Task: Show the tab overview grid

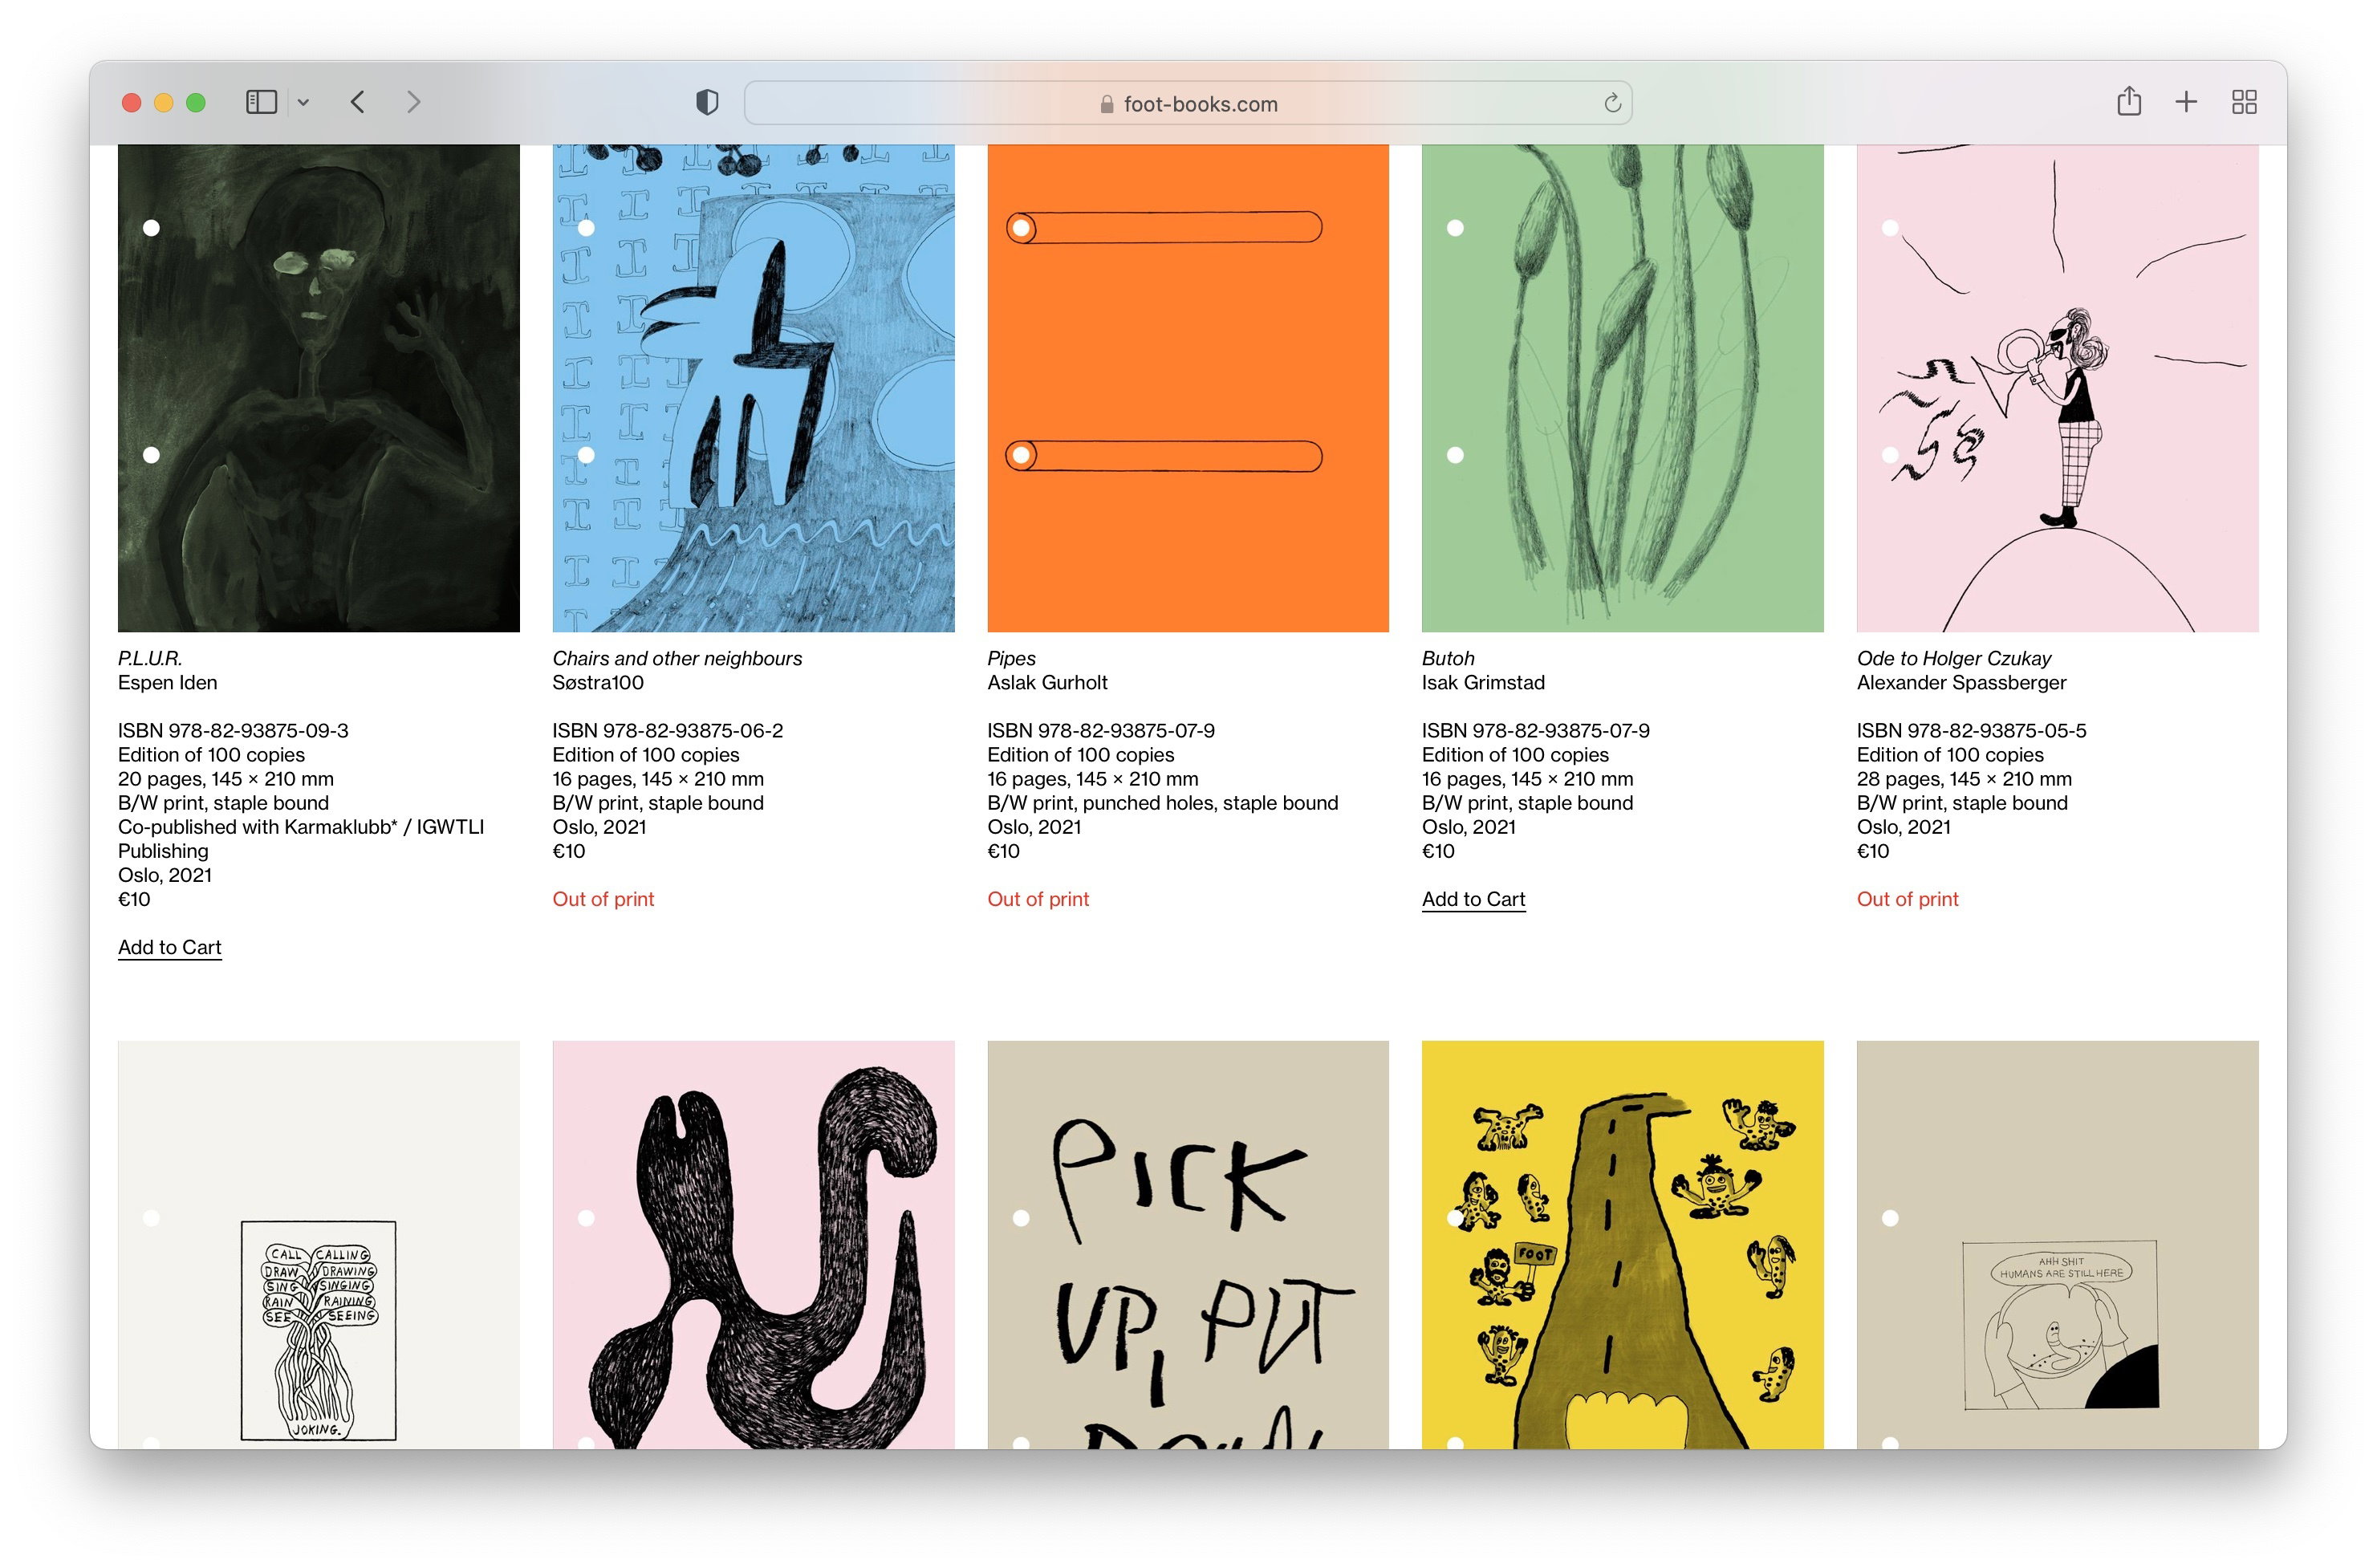Action: click(2243, 102)
